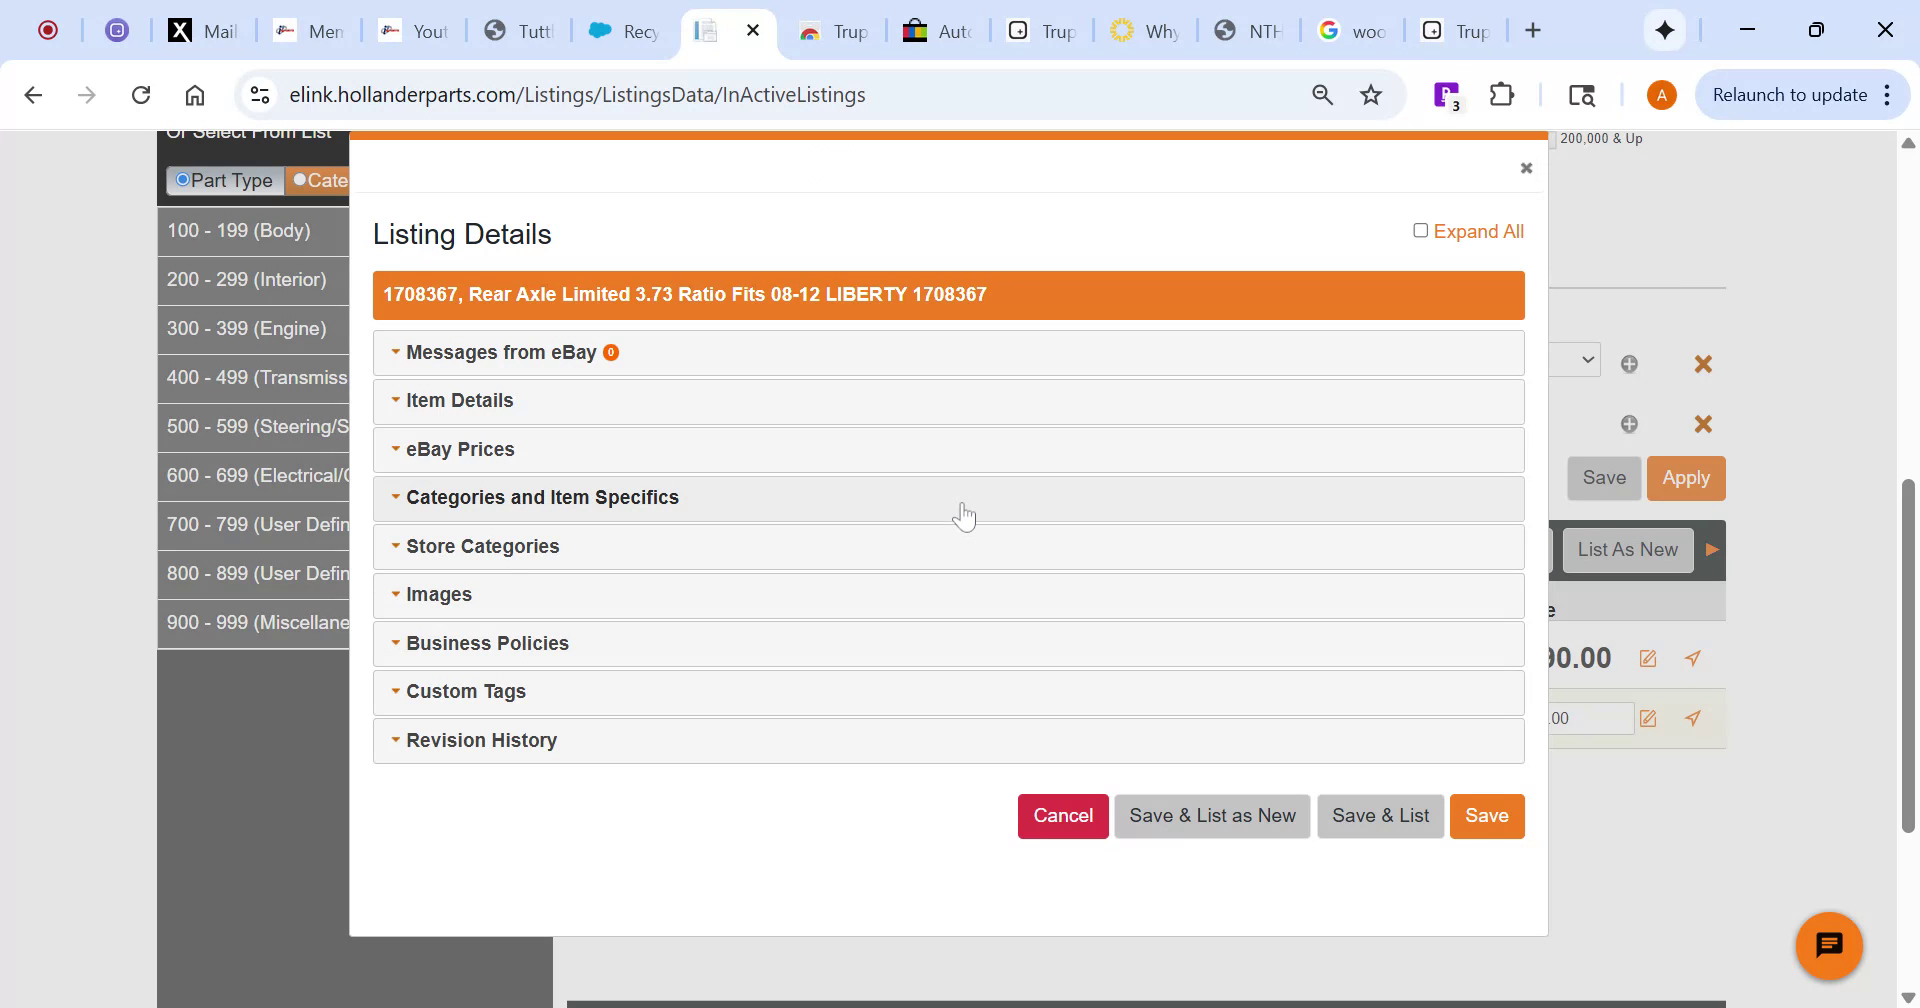This screenshot has height=1008, width=1920.
Task: Click Save & List as New
Action: 1211,815
